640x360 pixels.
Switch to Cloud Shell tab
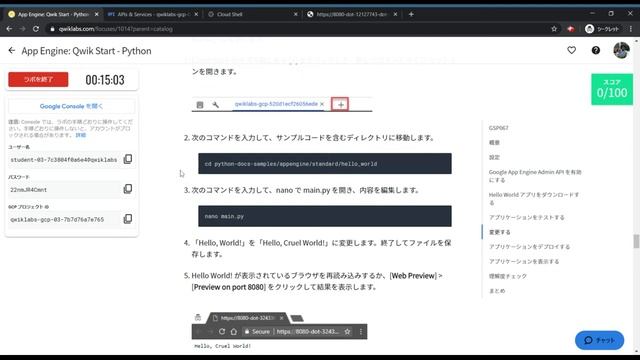tap(251, 14)
